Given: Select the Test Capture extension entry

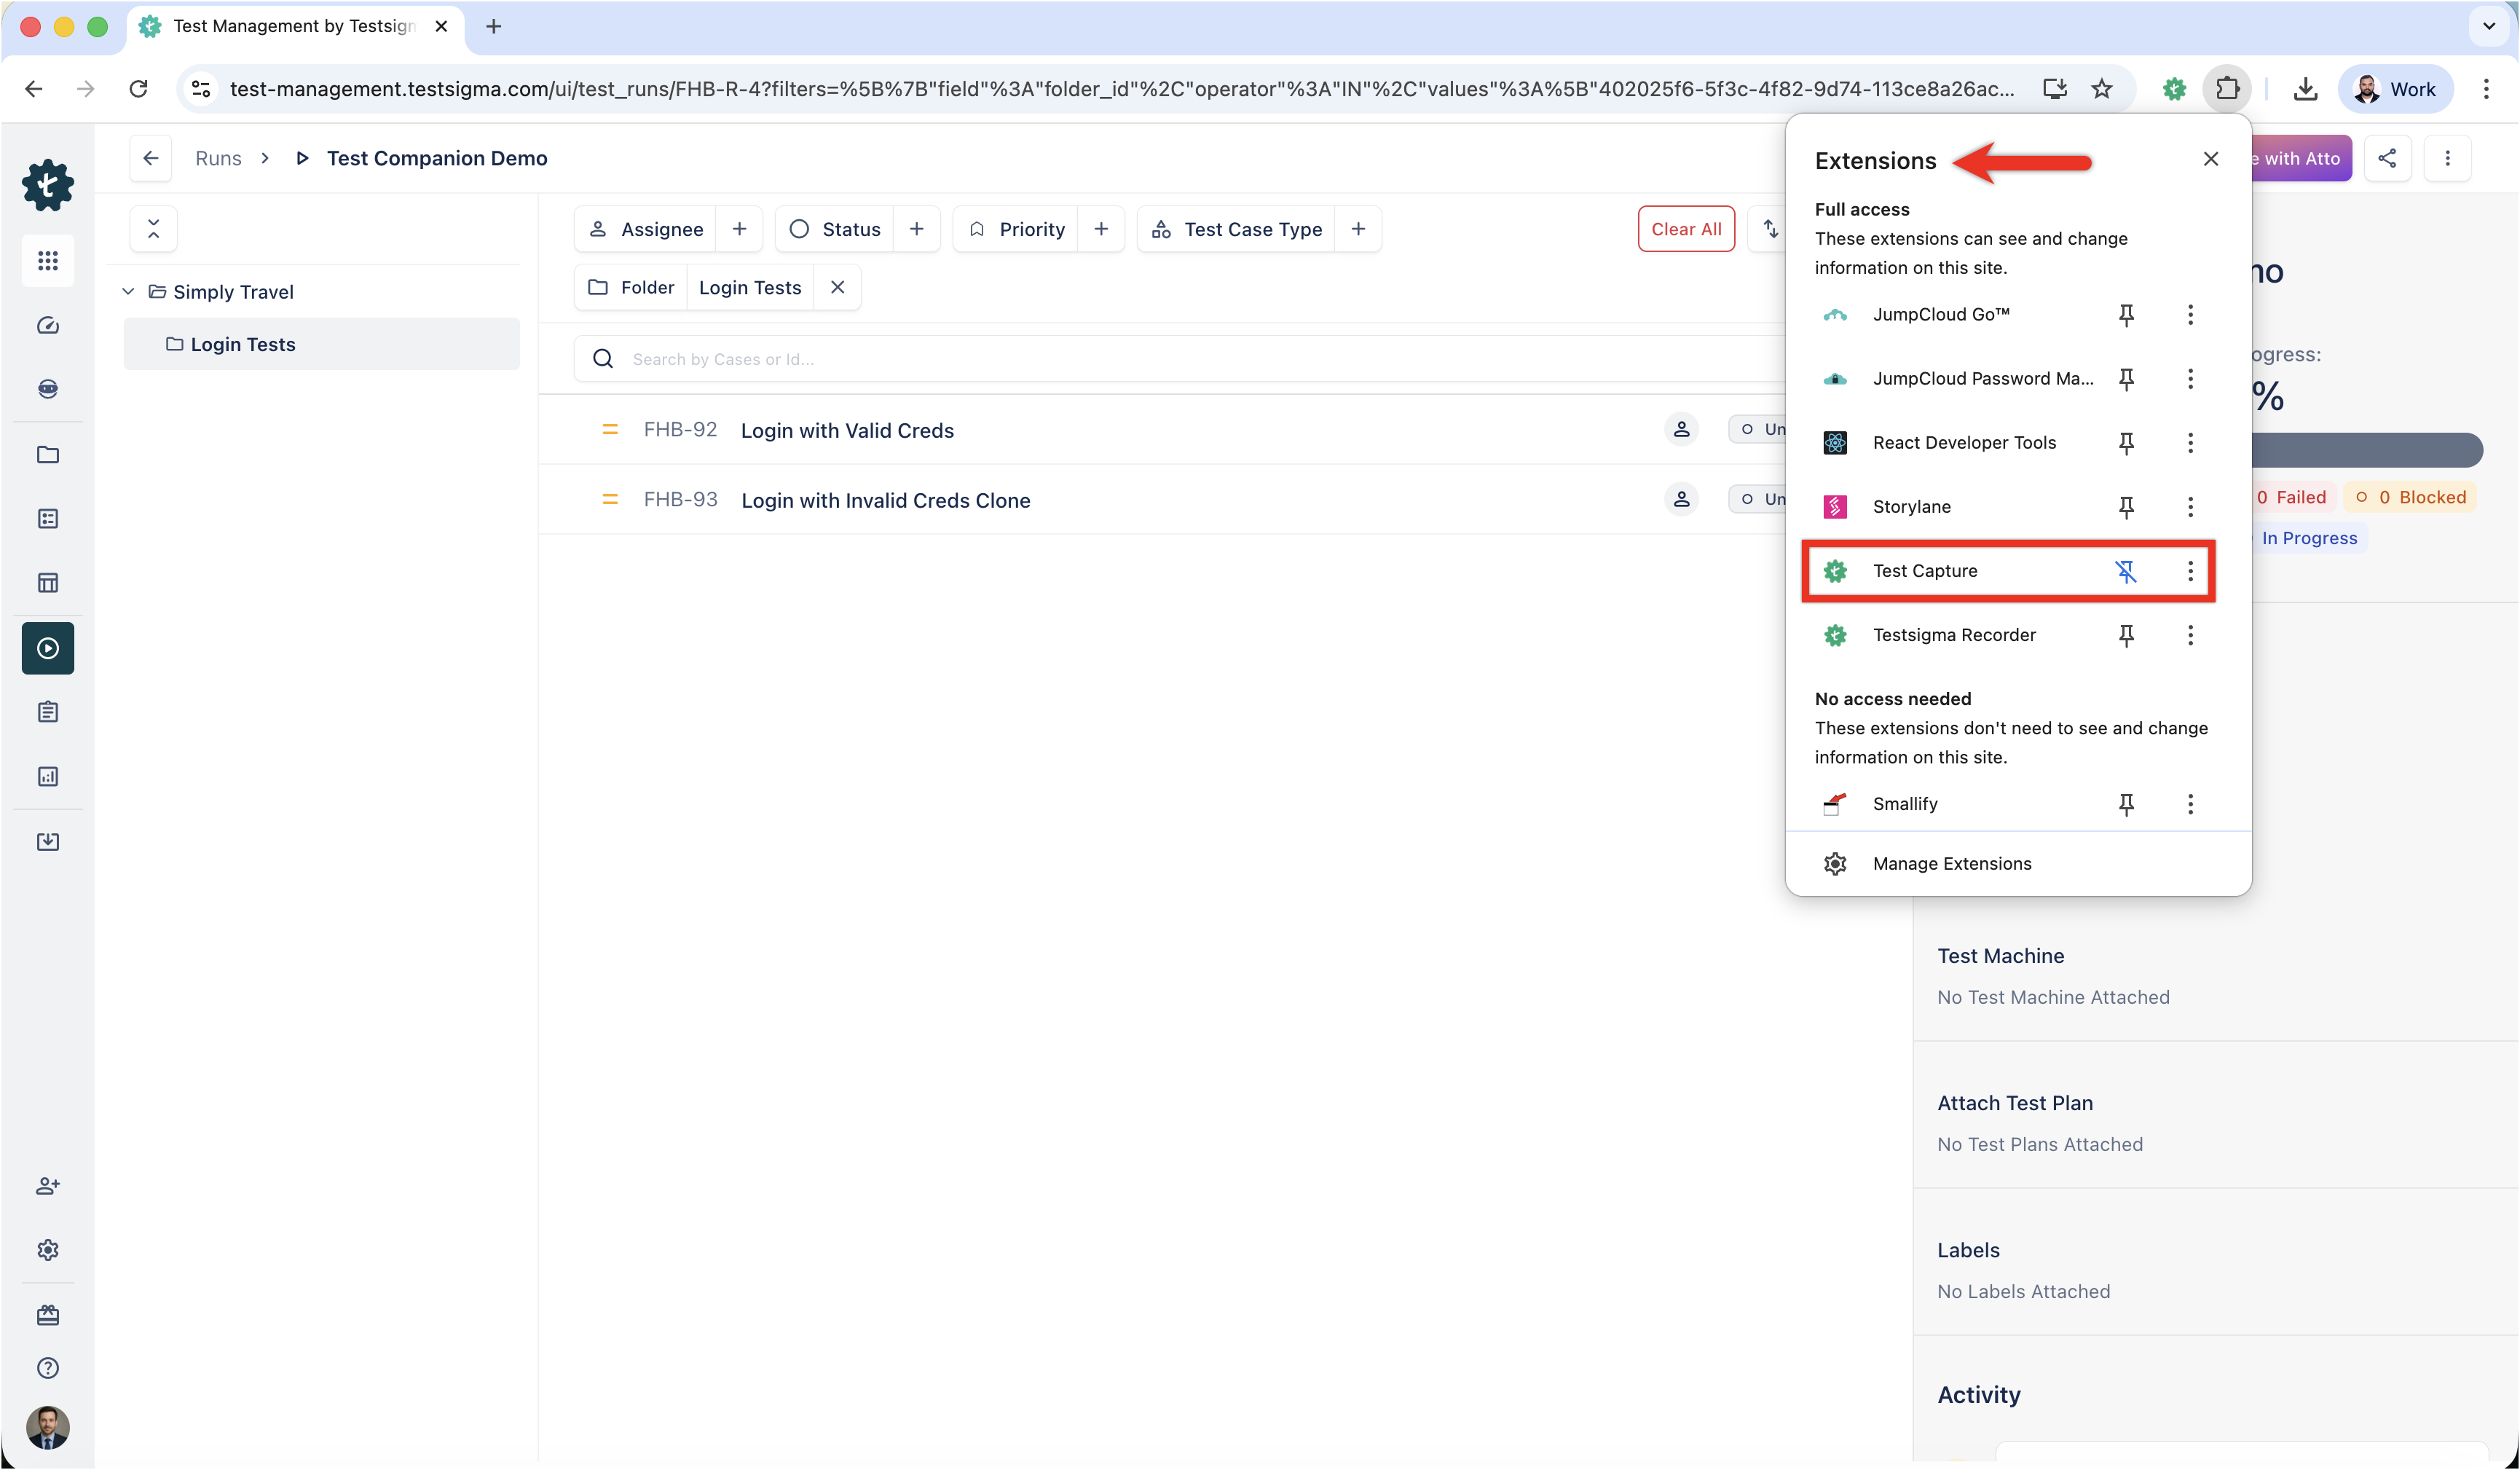Looking at the screenshot, I should (1924, 571).
